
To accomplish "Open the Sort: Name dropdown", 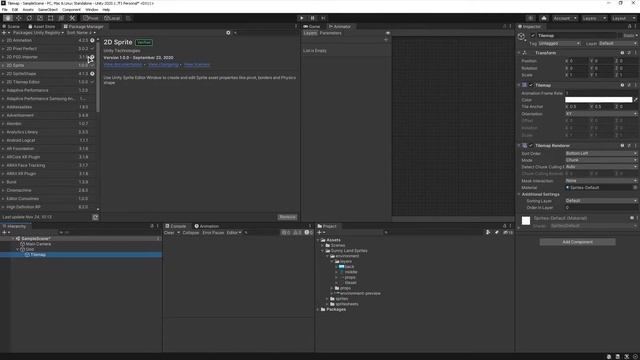I will [x=81, y=33].
